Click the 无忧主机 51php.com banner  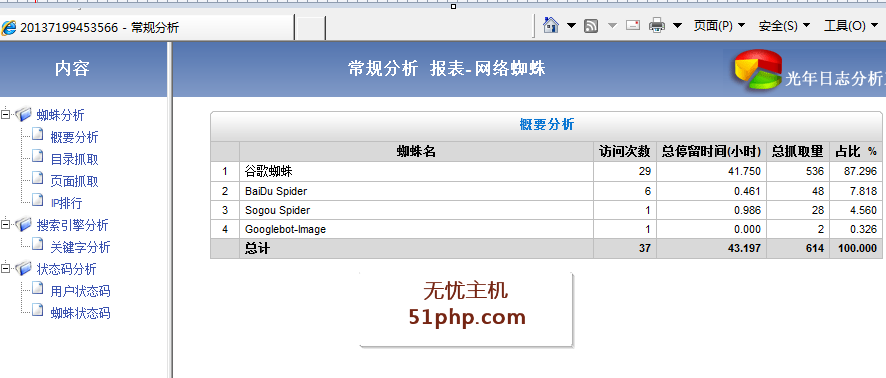pos(466,309)
